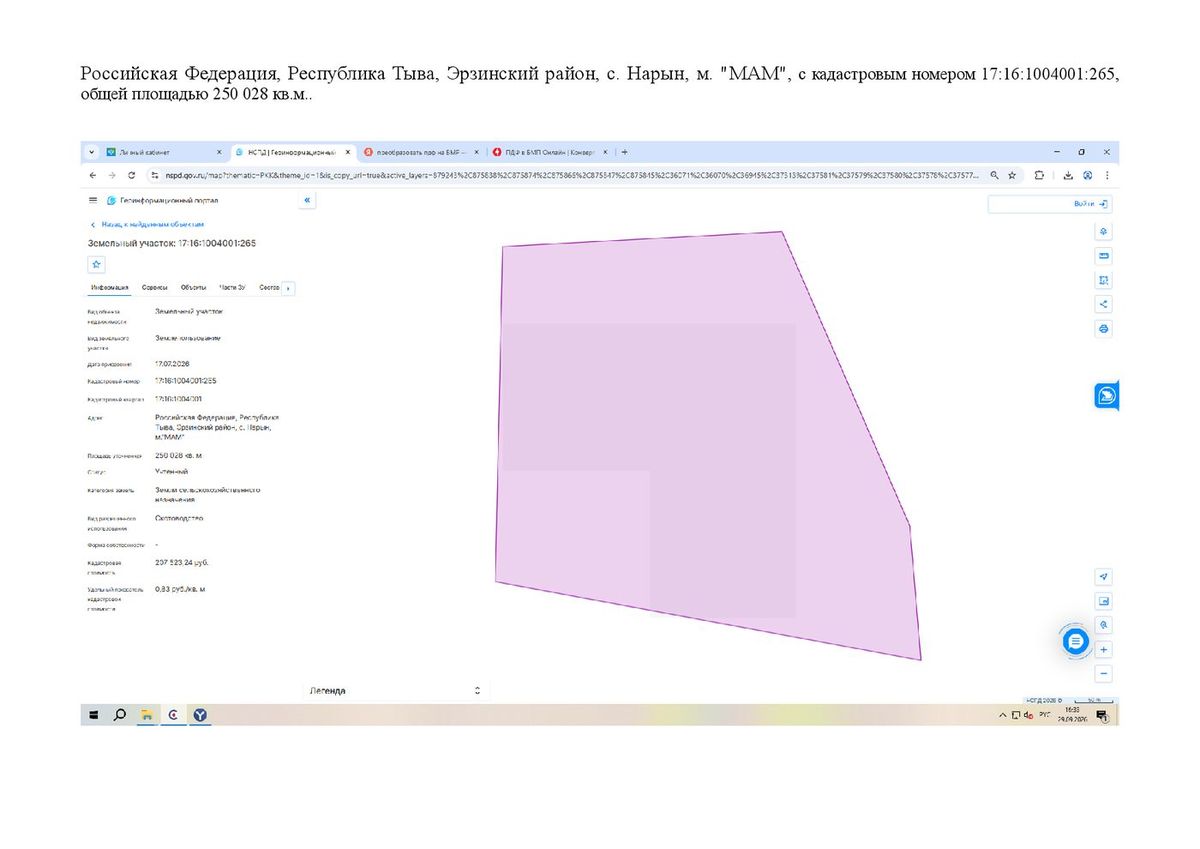Select the ruler measurement tool

(1104, 256)
